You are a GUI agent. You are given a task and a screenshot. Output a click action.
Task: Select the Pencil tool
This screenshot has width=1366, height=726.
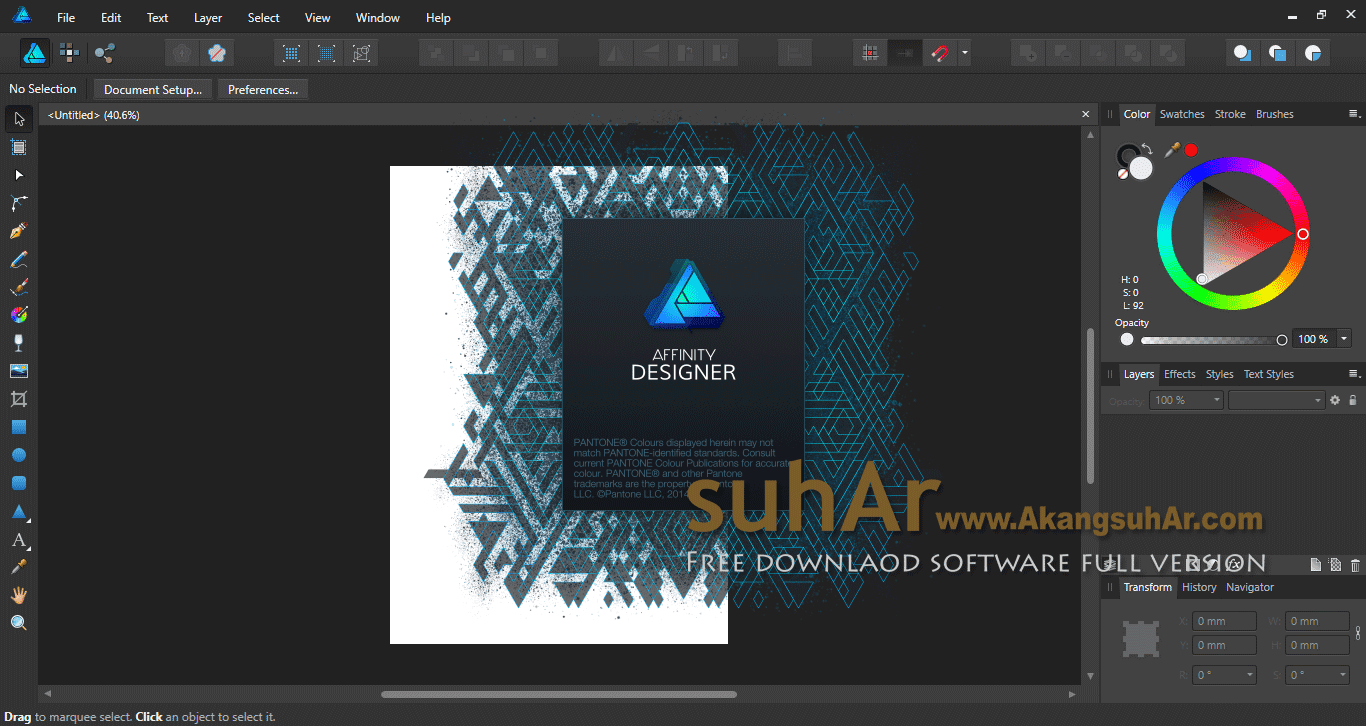(19, 259)
